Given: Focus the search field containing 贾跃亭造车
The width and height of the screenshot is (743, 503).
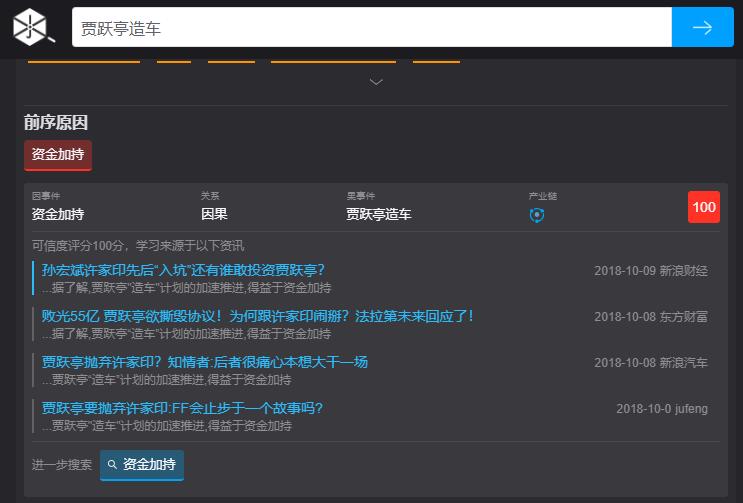Looking at the screenshot, I should point(372,27).
